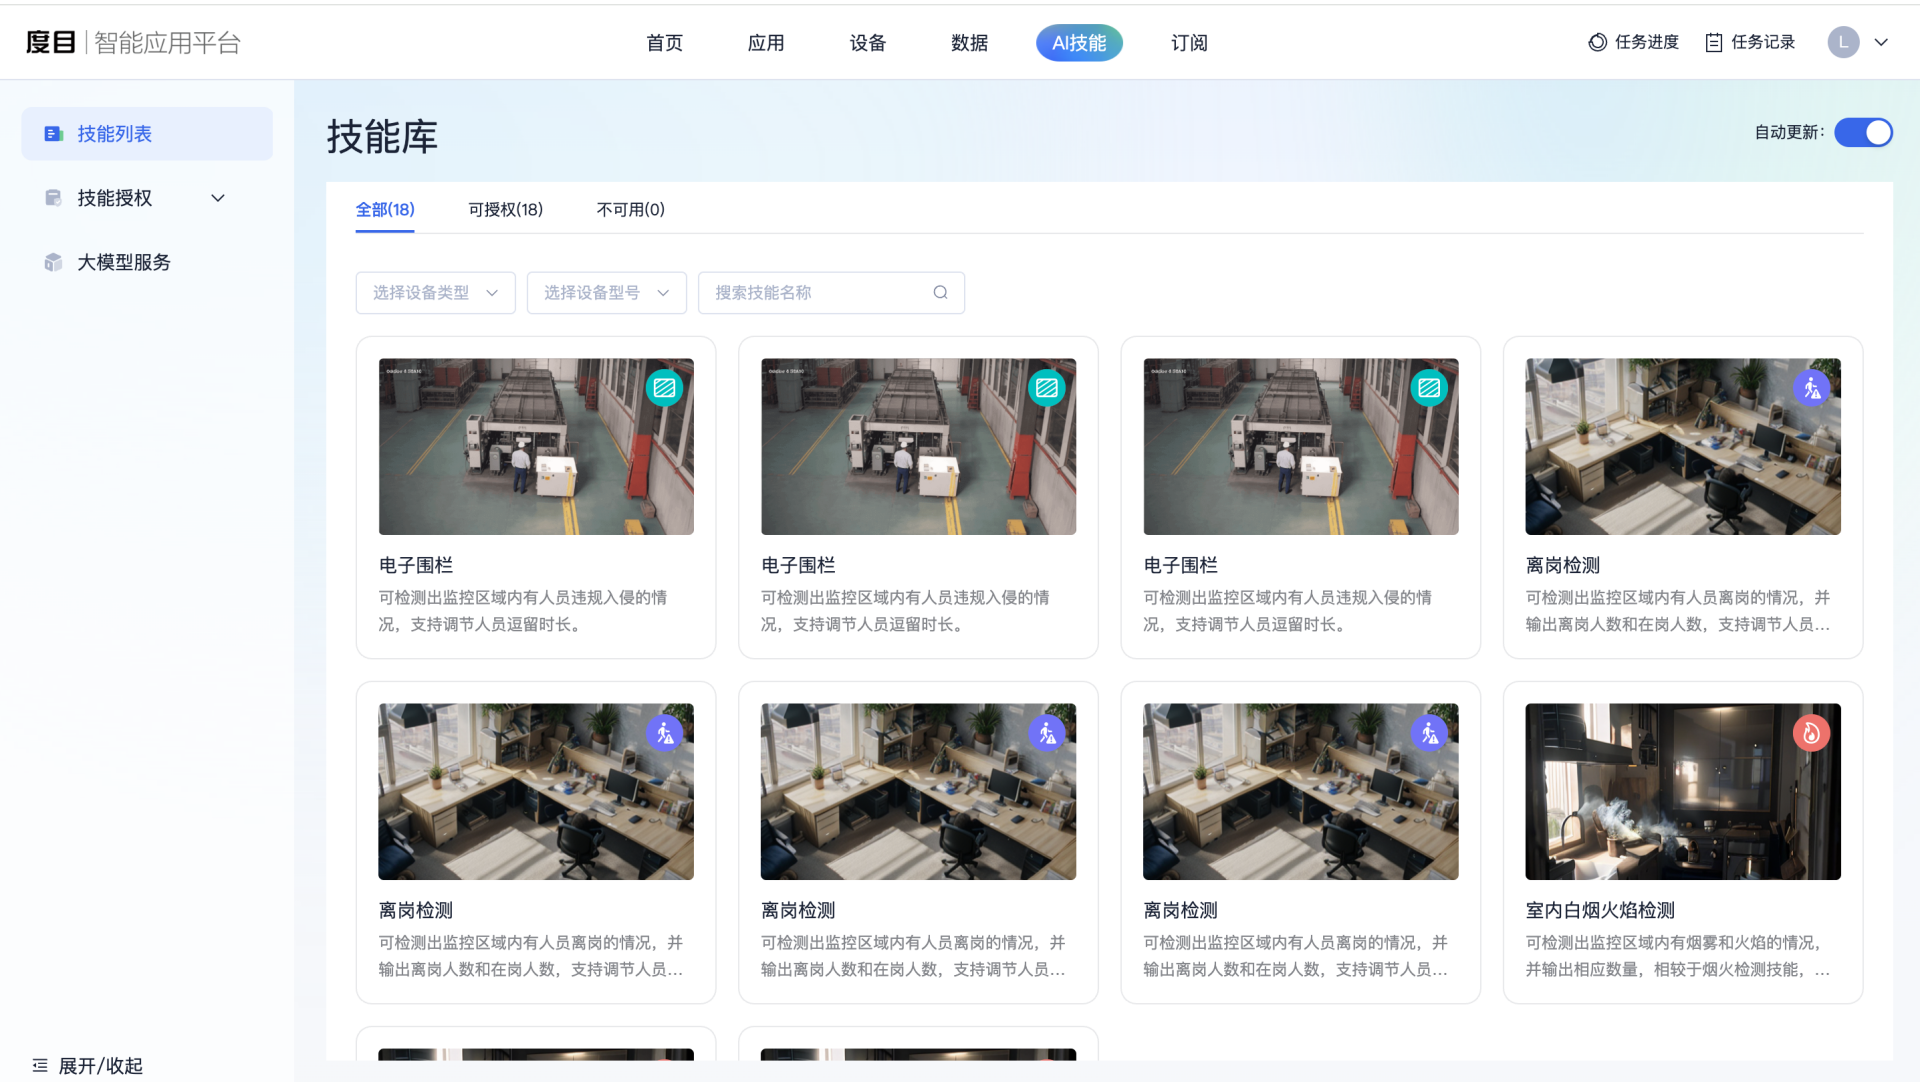Open the 选择设备型号 dropdown

[x=606, y=292]
